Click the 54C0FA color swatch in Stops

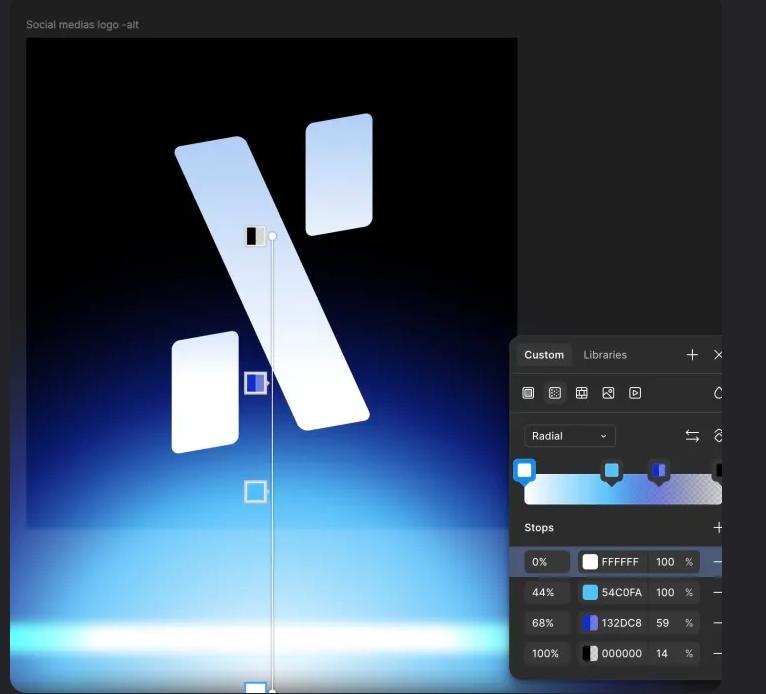pos(590,592)
